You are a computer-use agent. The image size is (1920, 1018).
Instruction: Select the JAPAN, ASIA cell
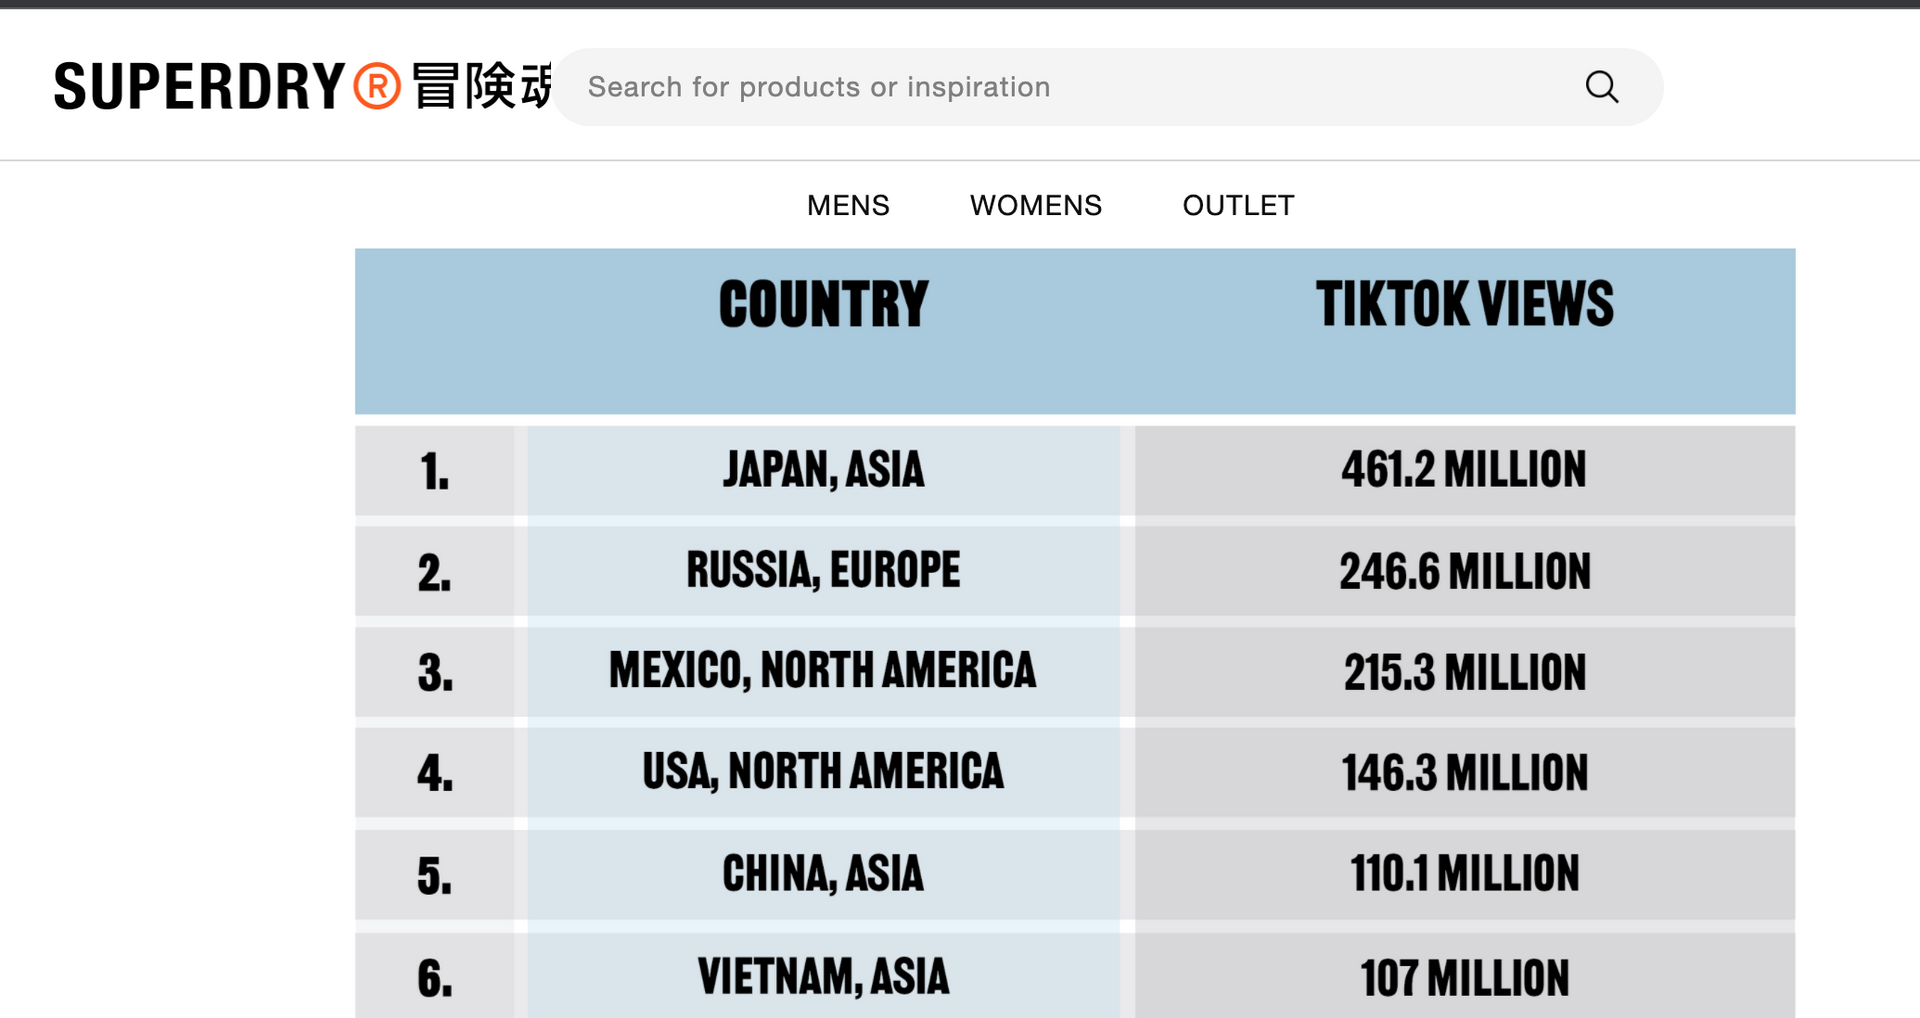824,470
